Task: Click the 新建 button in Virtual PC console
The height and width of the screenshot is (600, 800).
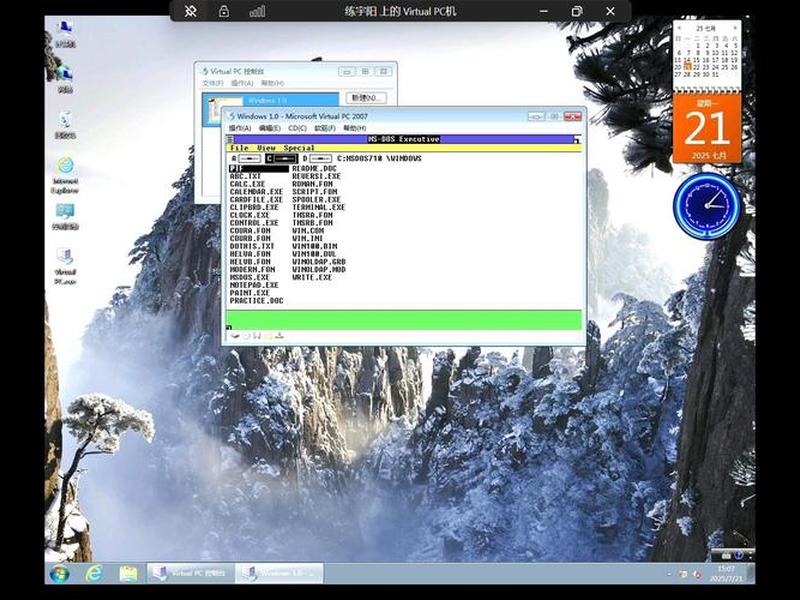Action: 366,97
